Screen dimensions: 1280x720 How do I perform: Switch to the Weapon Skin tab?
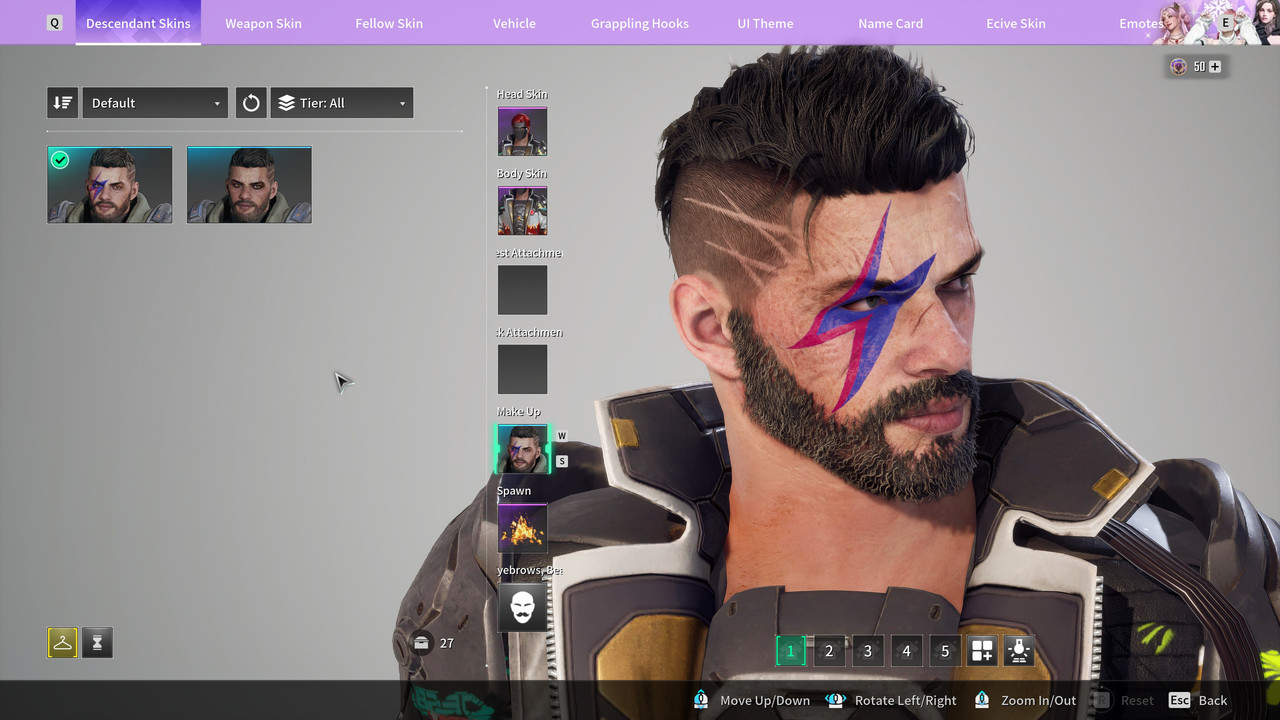coord(263,23)
